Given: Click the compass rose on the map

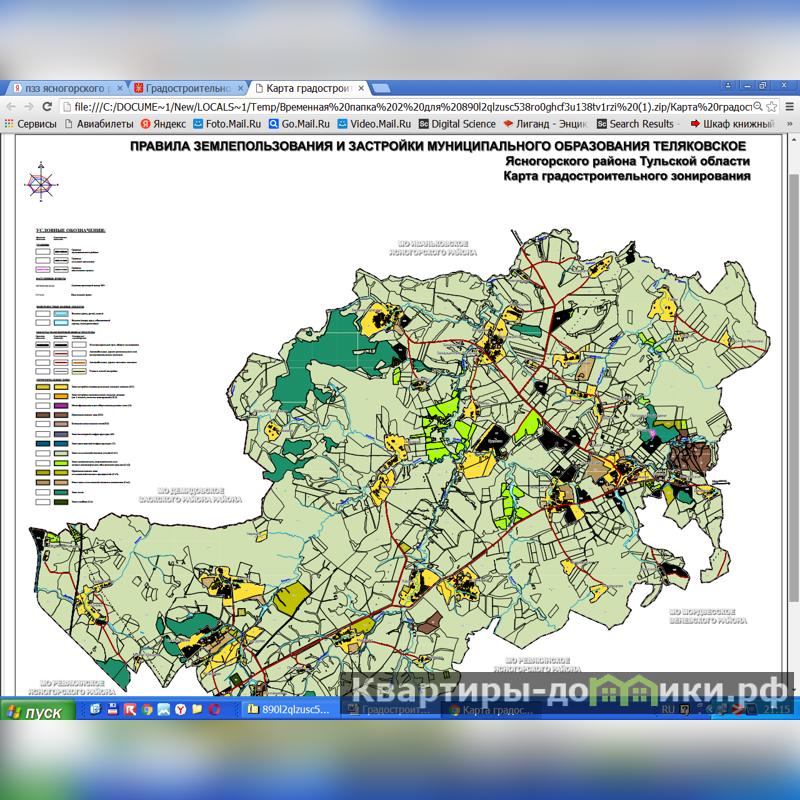Looking at the screenshot, I should 42,183.
